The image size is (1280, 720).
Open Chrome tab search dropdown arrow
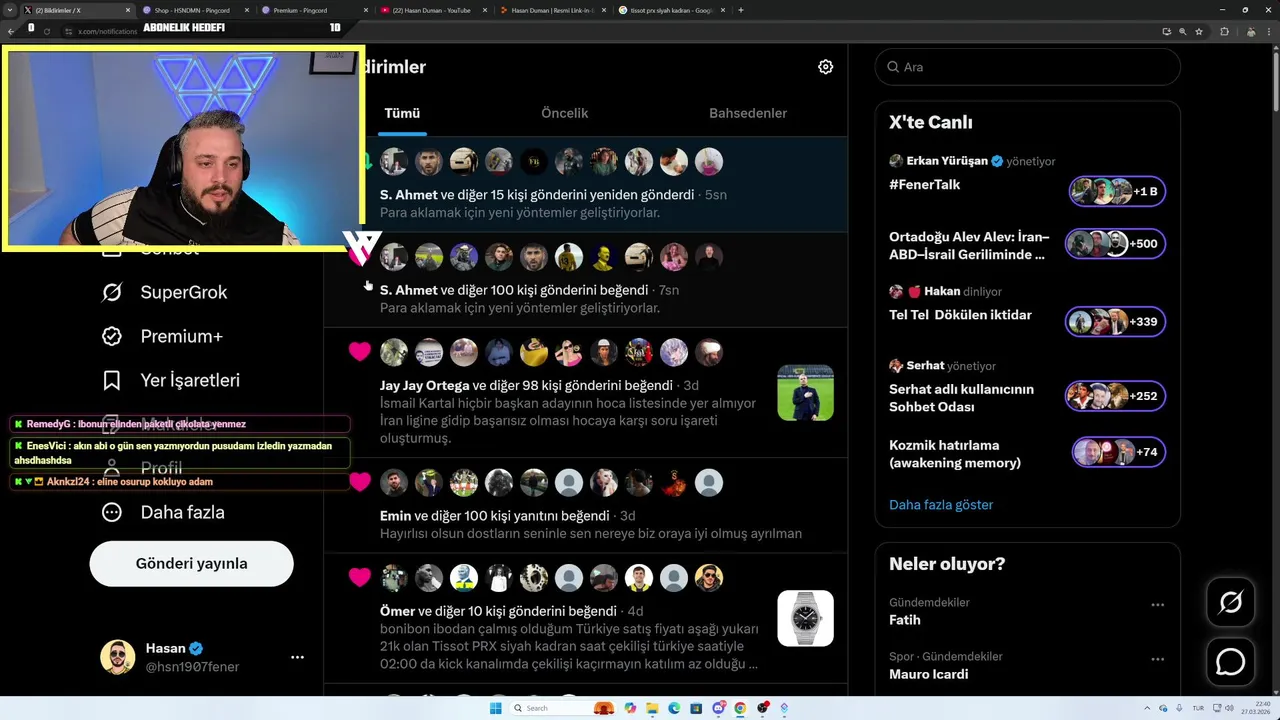11,10
